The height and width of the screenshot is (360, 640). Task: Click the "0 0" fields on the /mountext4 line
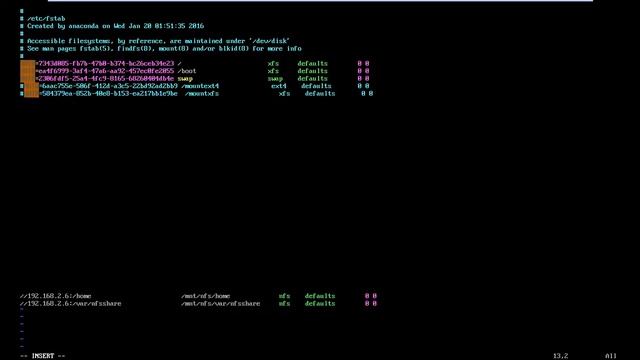(363, 86)
